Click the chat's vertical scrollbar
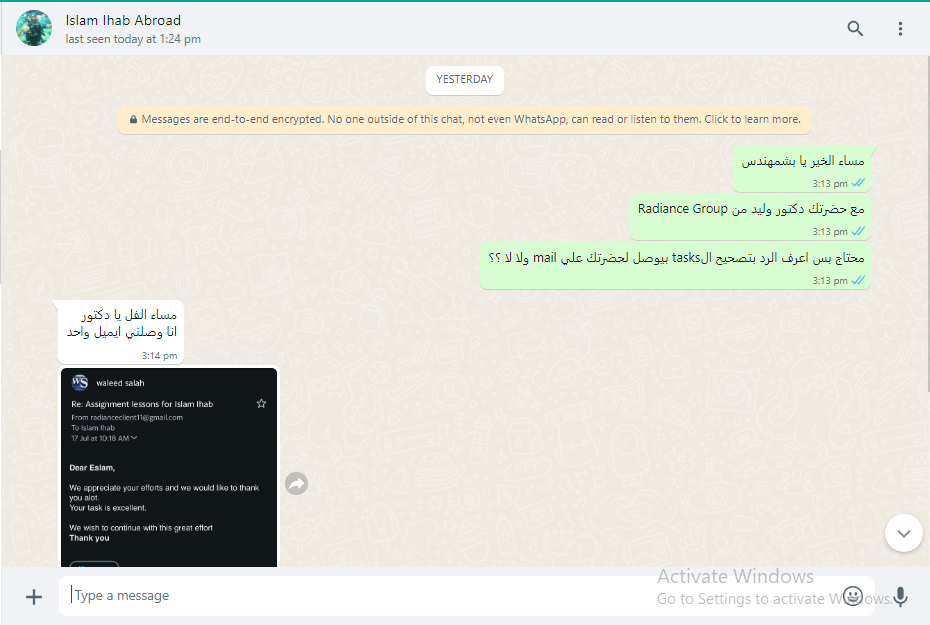This screenshot has height=625, width=930. (x=927, y=224)
